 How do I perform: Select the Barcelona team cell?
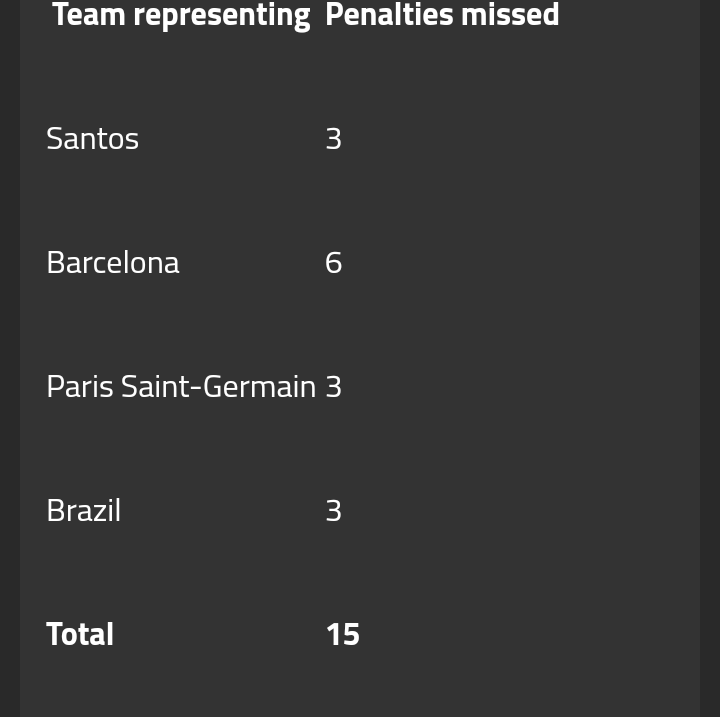(113, 263)
